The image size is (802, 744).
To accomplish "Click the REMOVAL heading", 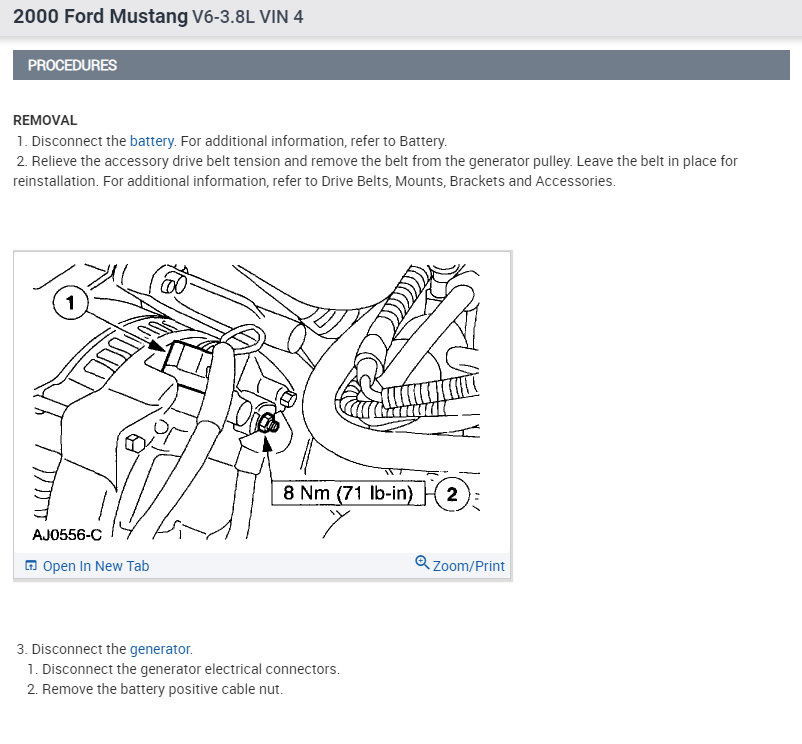I will (45, 120).
